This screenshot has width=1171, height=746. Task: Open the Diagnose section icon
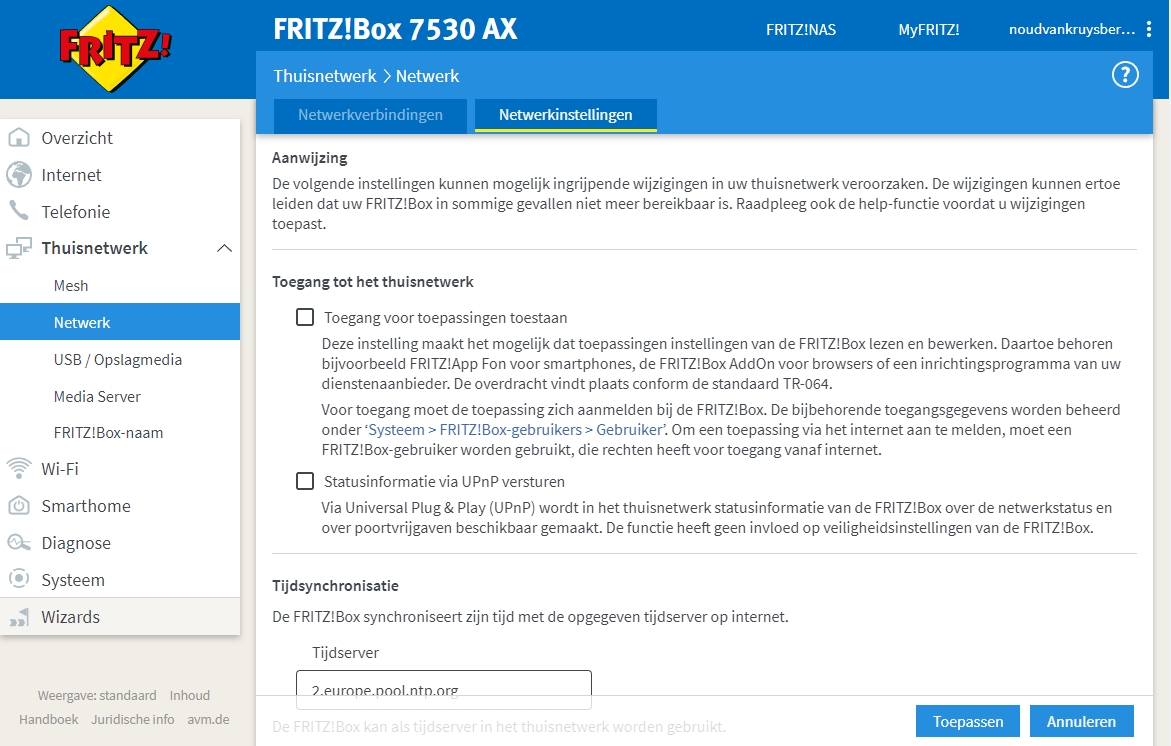coord(18,542)
